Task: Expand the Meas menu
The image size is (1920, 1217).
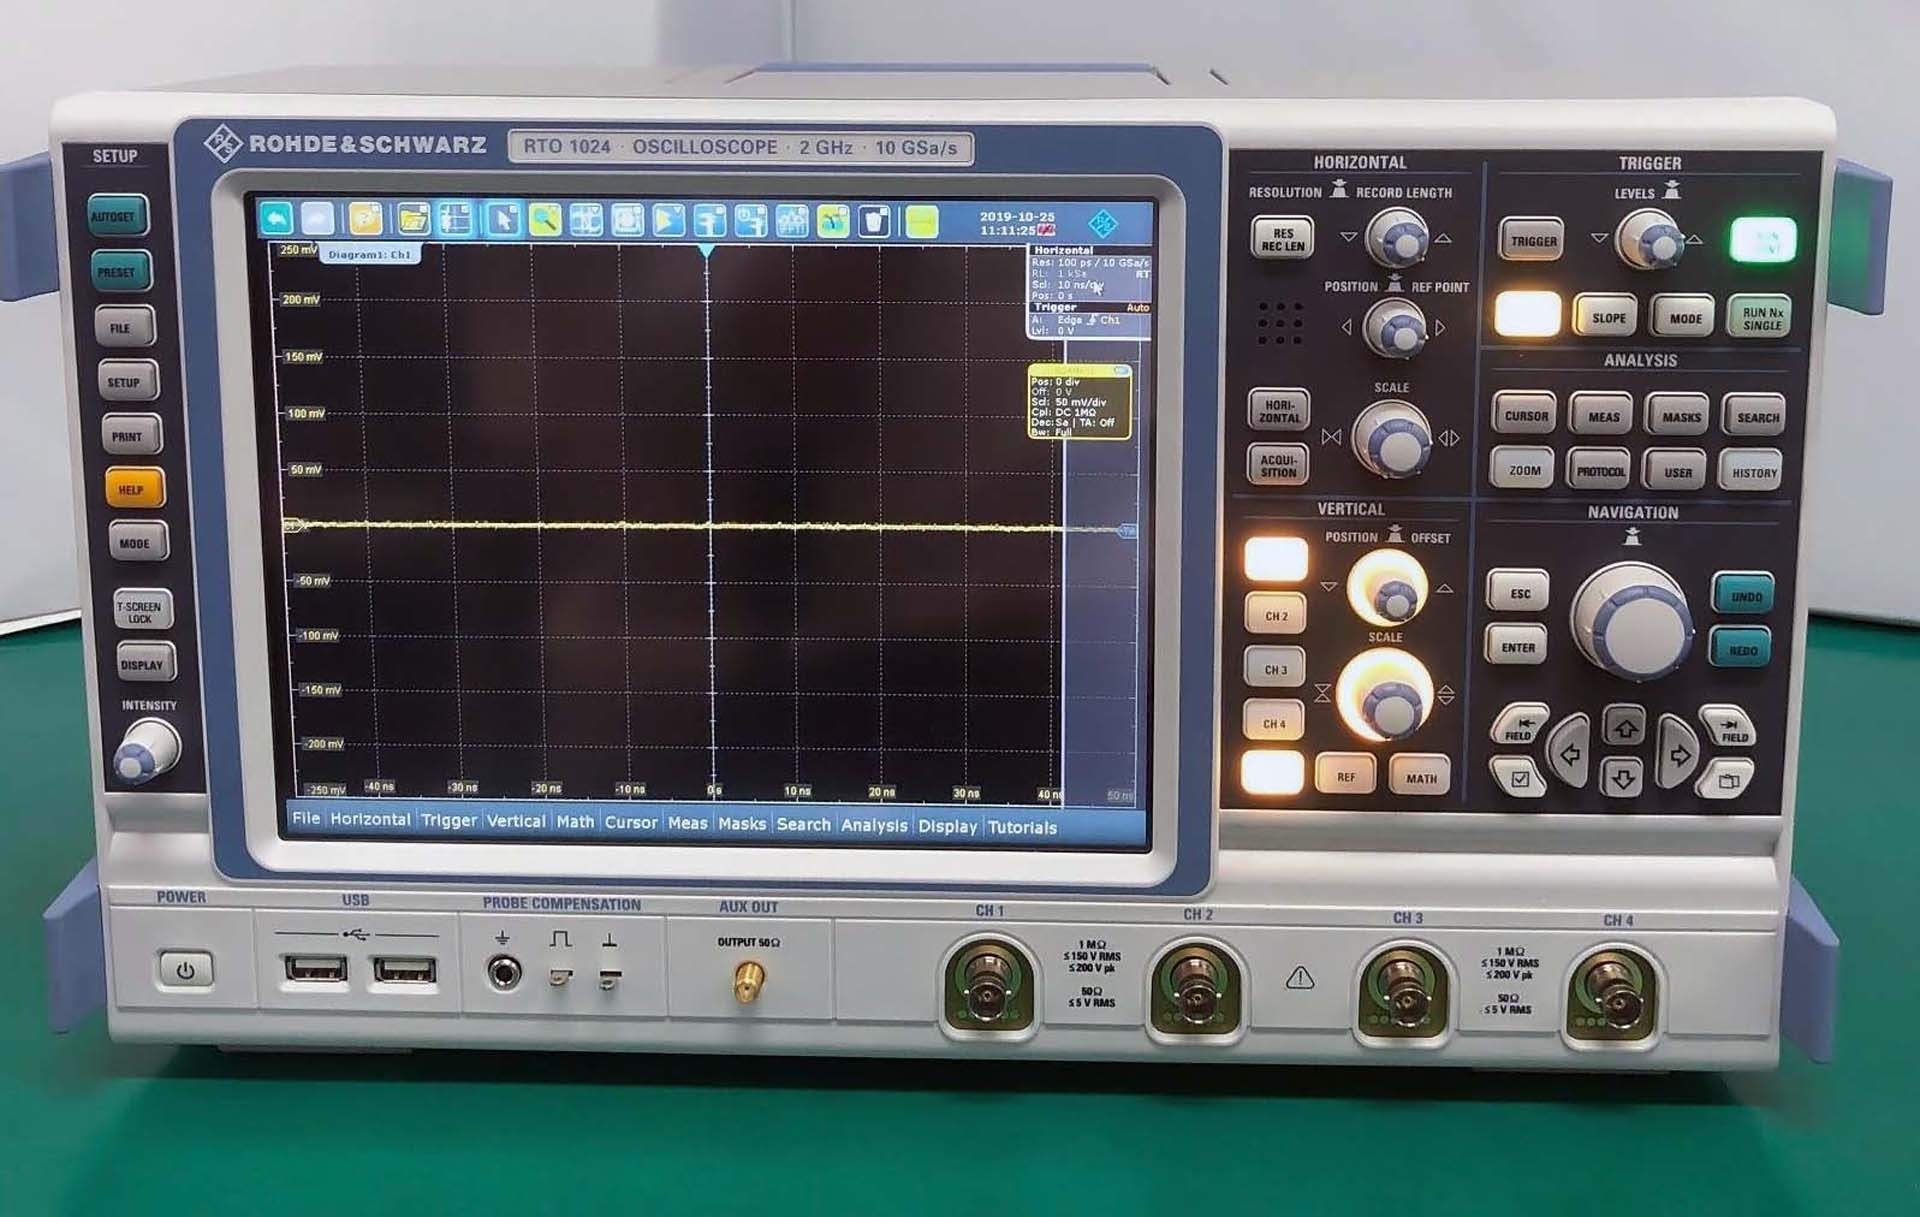Action: pos(687,823)
